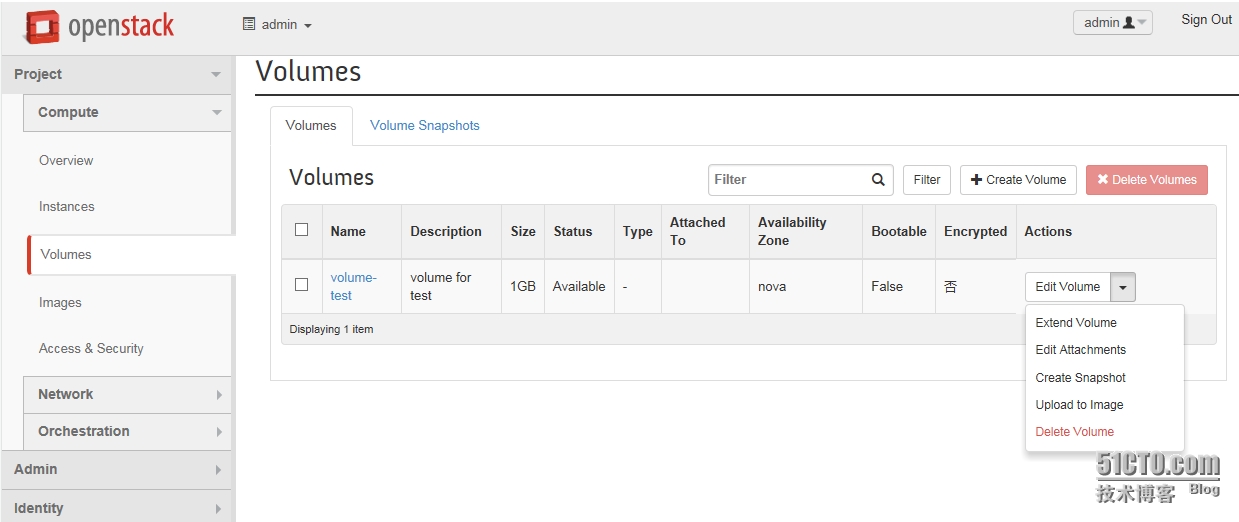
Task: Open the admin user menu dropdown
Action: (x=1113, y=22)
